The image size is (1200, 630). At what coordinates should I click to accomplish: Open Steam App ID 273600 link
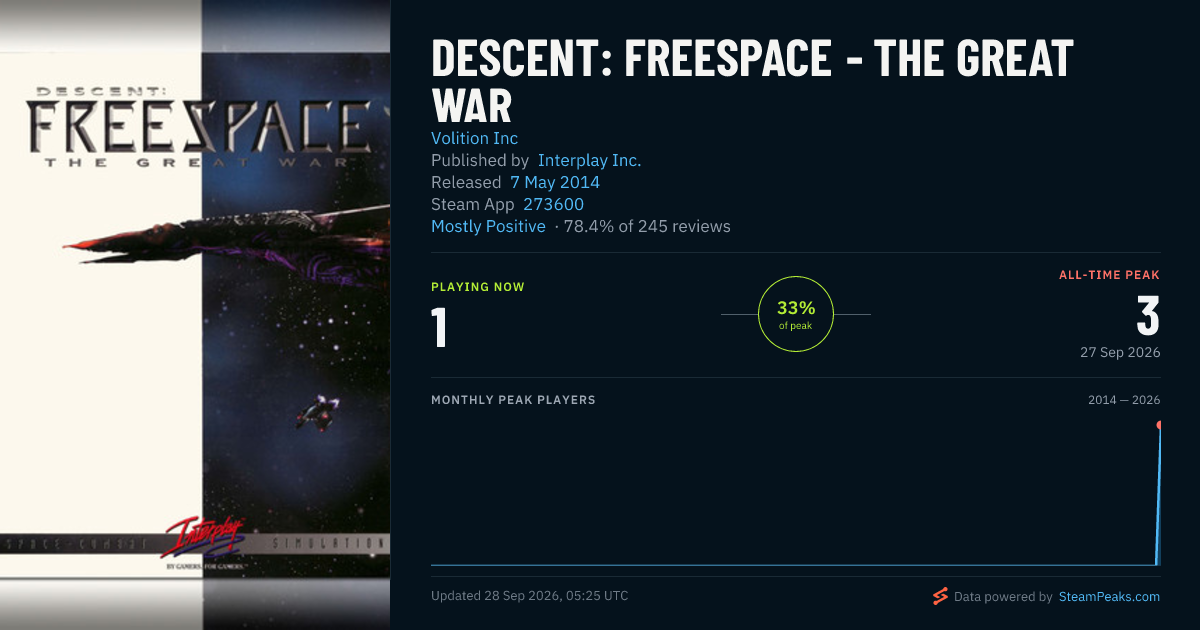click(x=553, y=204)
